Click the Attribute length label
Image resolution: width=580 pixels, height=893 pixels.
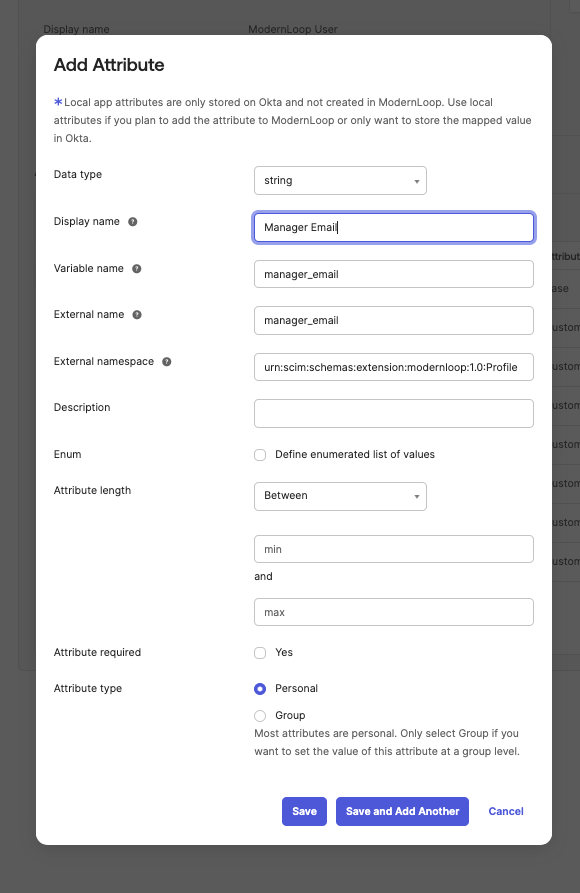click(92, 490)
